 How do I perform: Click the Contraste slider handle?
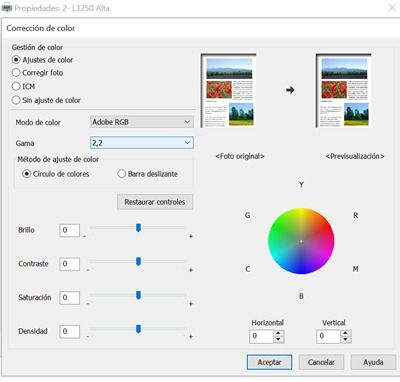coord(138,262)
